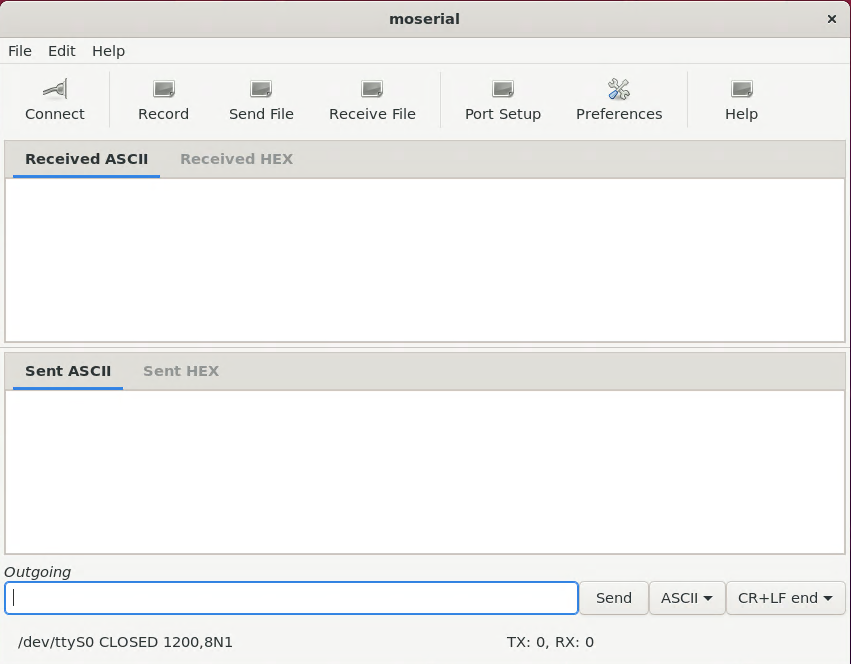Open the File menu
Image resolution: width=851 pixels, height=664 pixels.
pyautogui.click(x=20, y=51)
